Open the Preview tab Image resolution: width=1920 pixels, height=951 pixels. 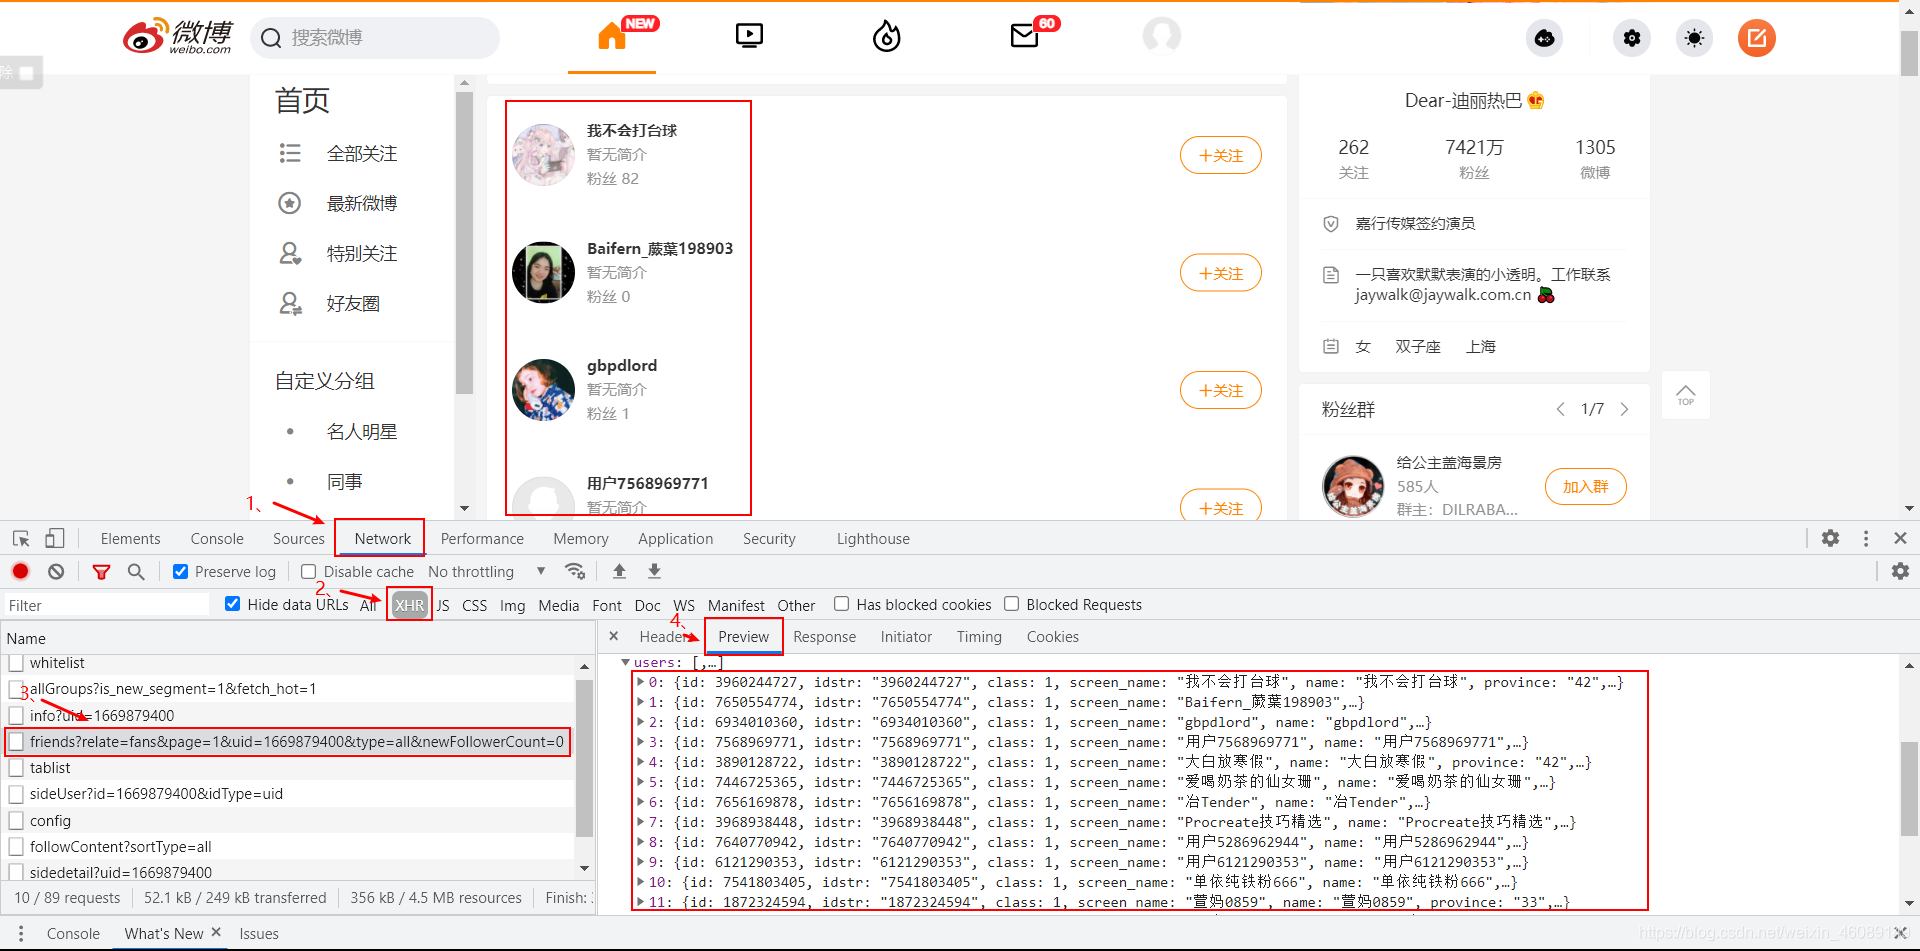click(743, 636)
